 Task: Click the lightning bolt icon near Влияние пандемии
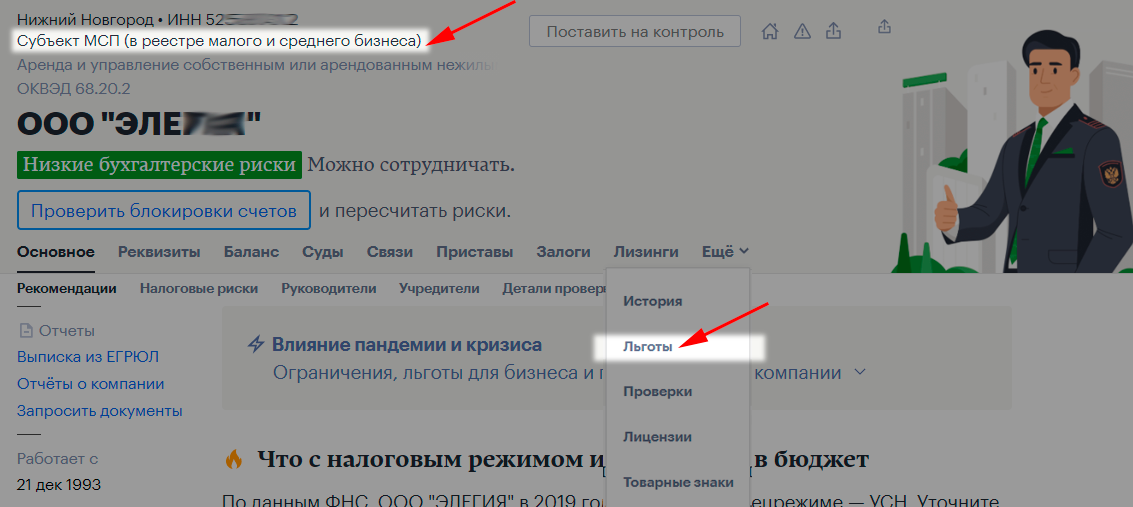point(255,345)
